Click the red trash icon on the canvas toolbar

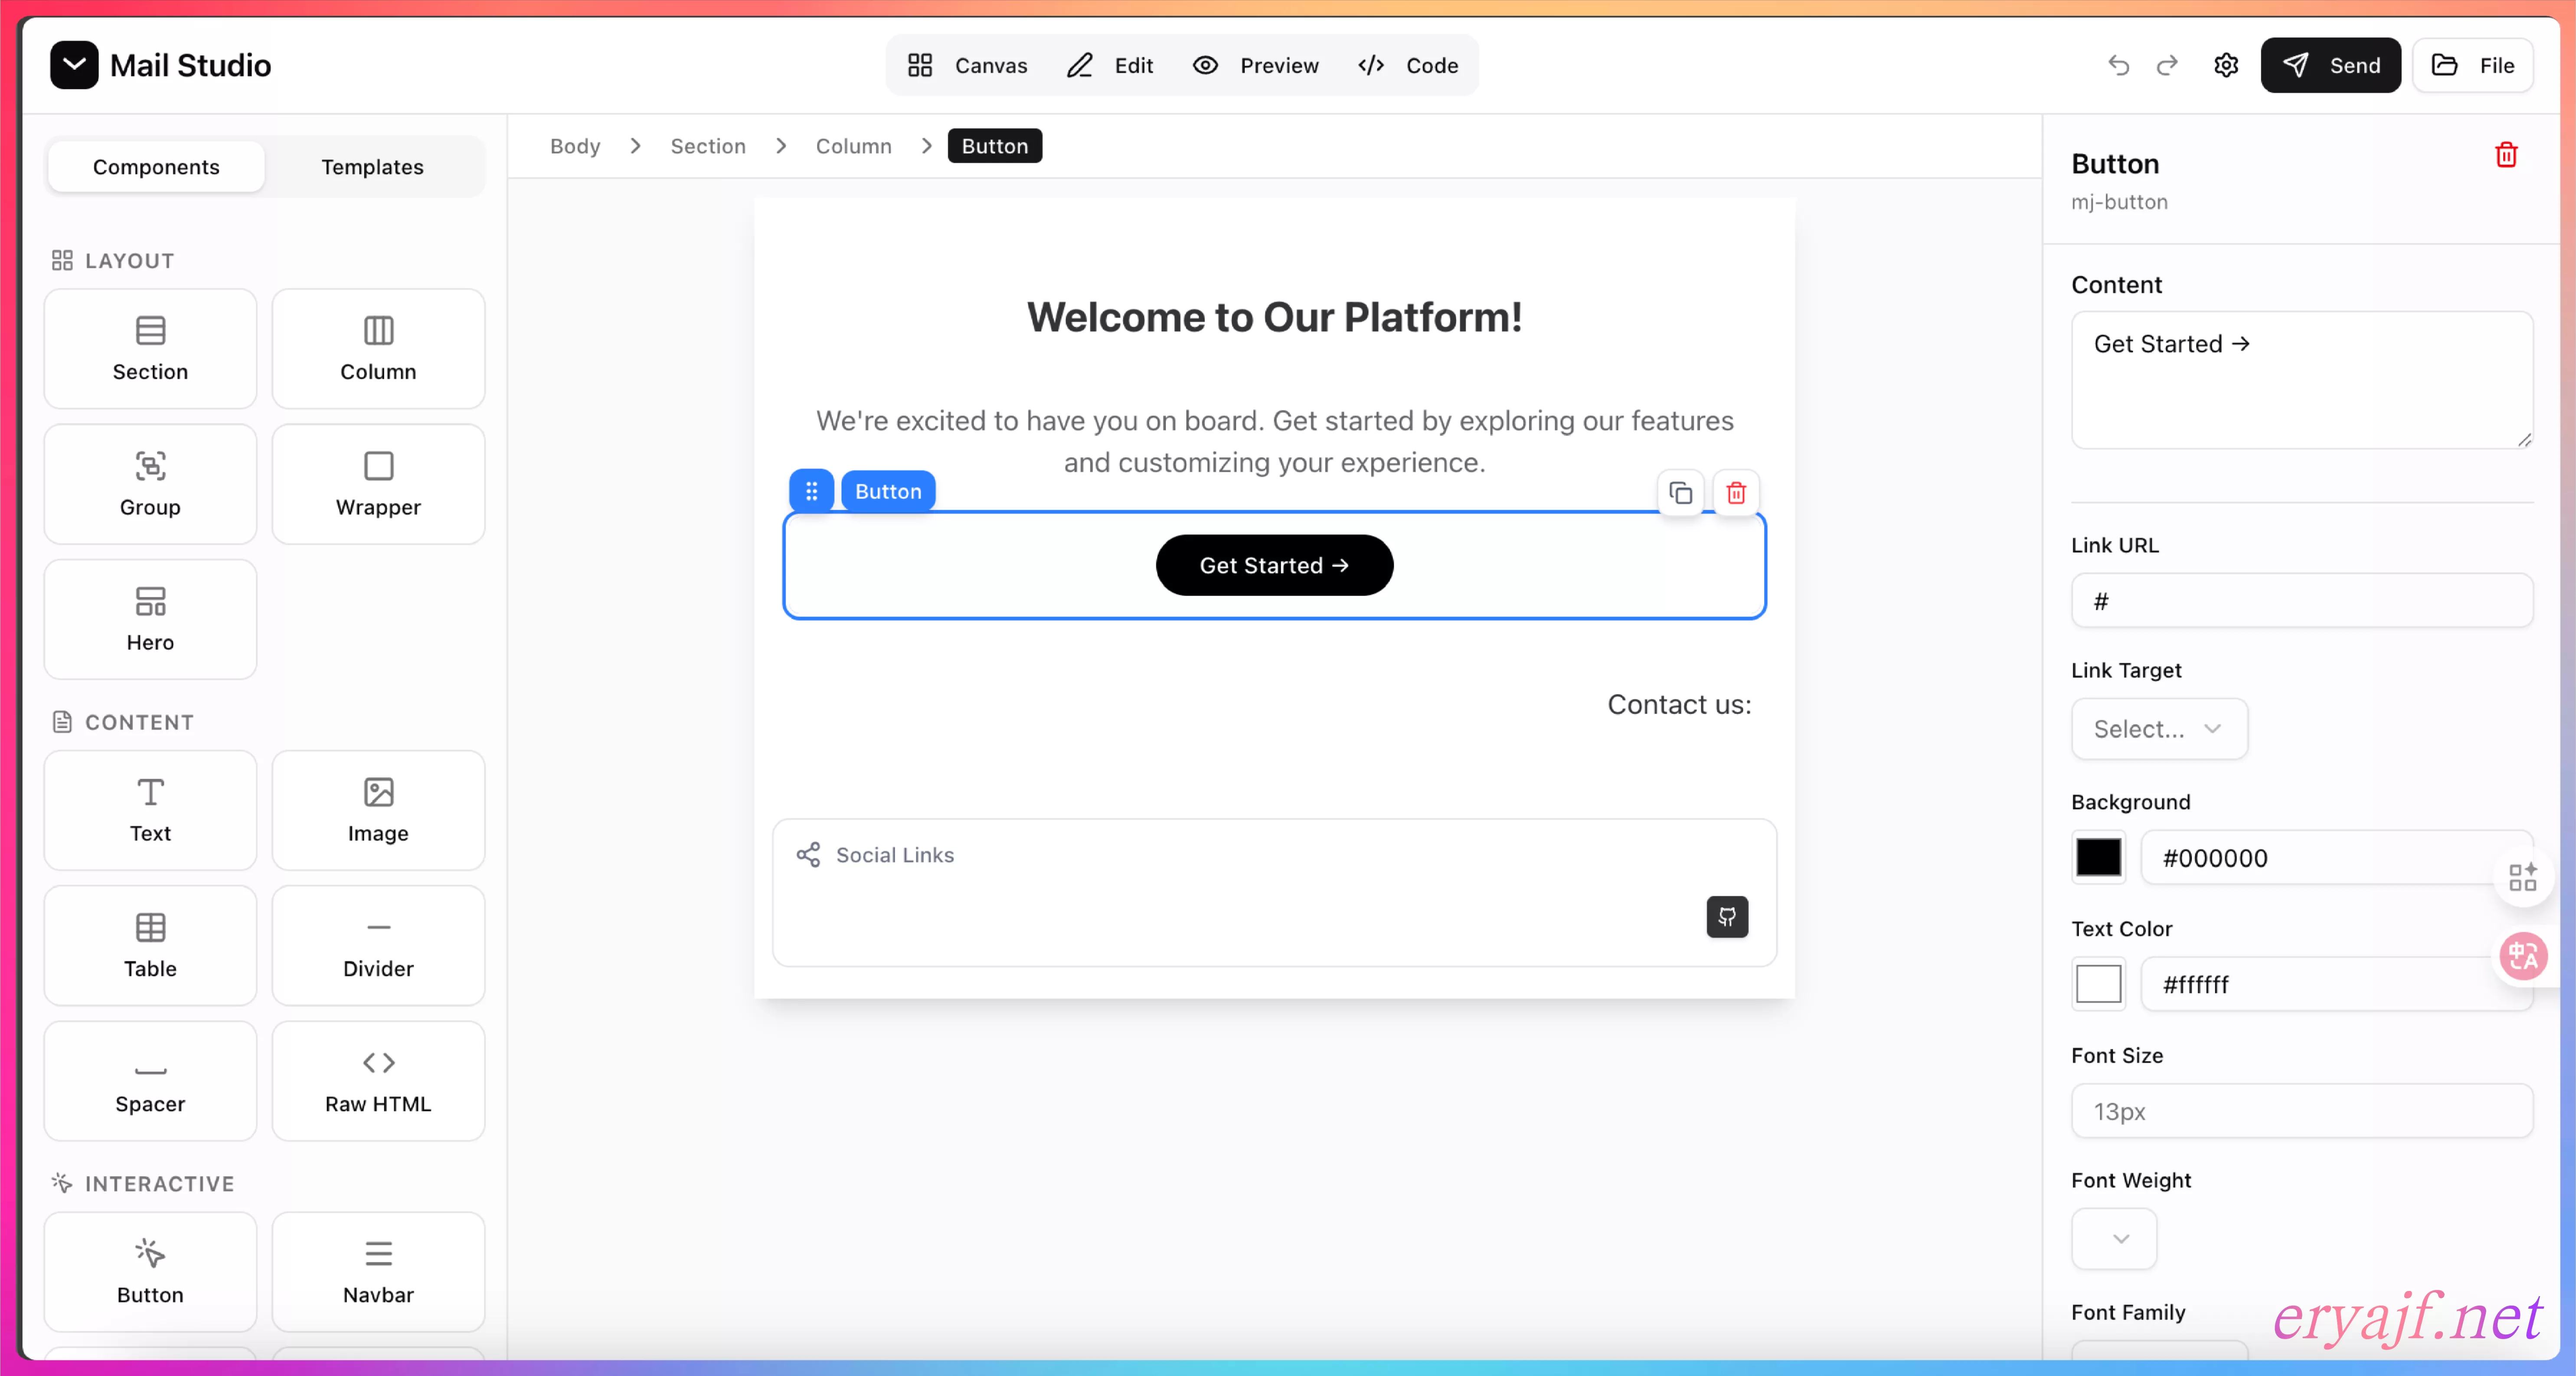coord(1736,492)
